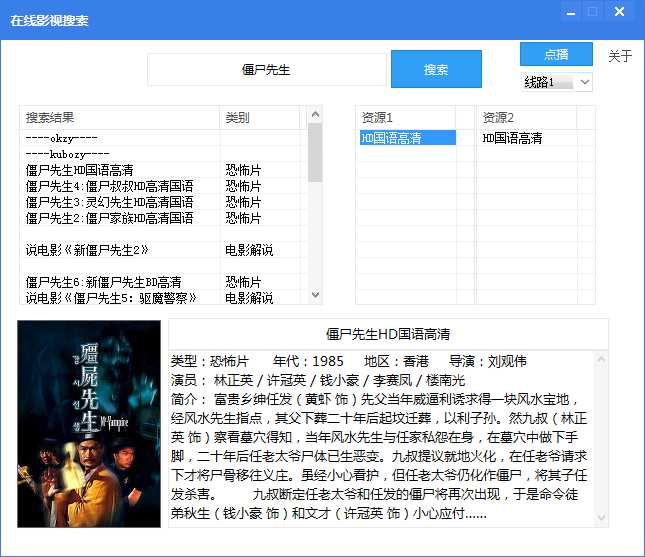Click search results scroll down arrow
645x557 pixels.
click(316, 295)
